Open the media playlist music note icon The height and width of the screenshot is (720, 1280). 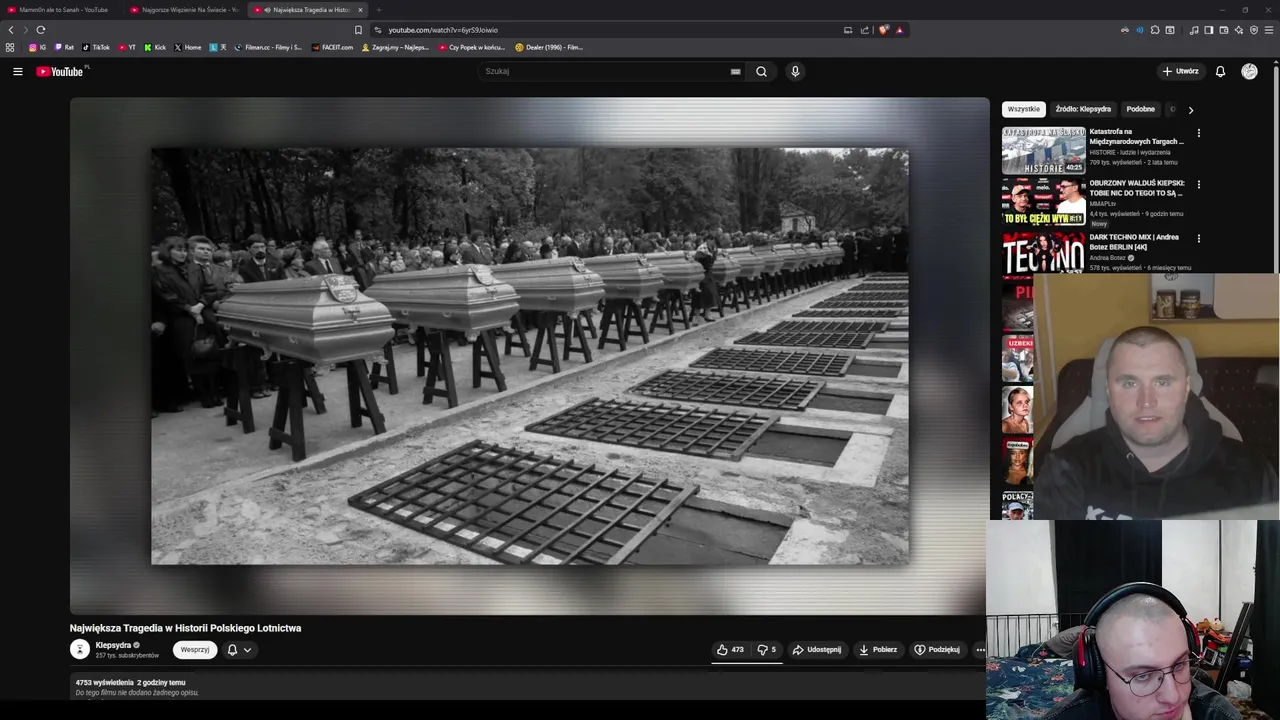coord(1194,30)
